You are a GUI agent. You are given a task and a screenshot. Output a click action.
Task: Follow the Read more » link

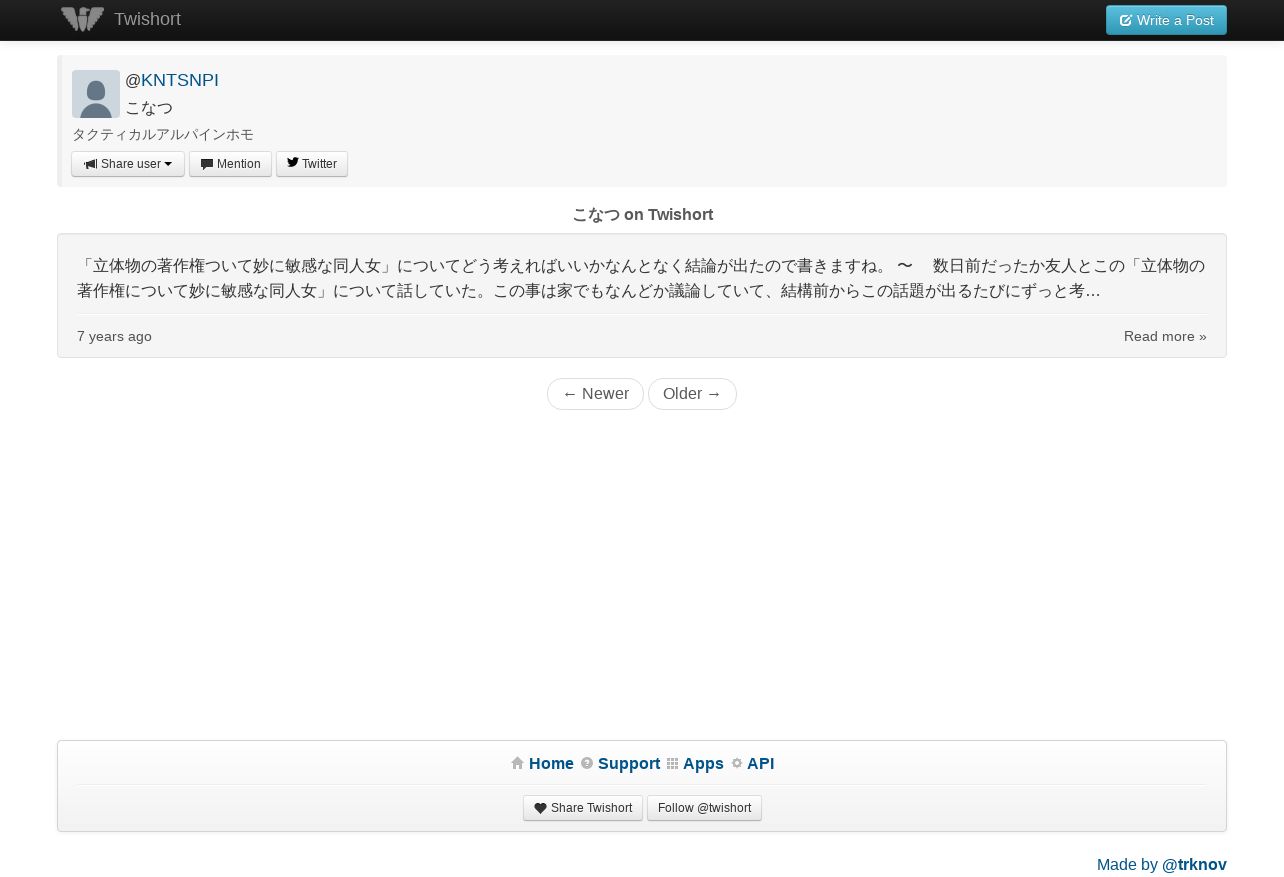[x=1165, y=336]
